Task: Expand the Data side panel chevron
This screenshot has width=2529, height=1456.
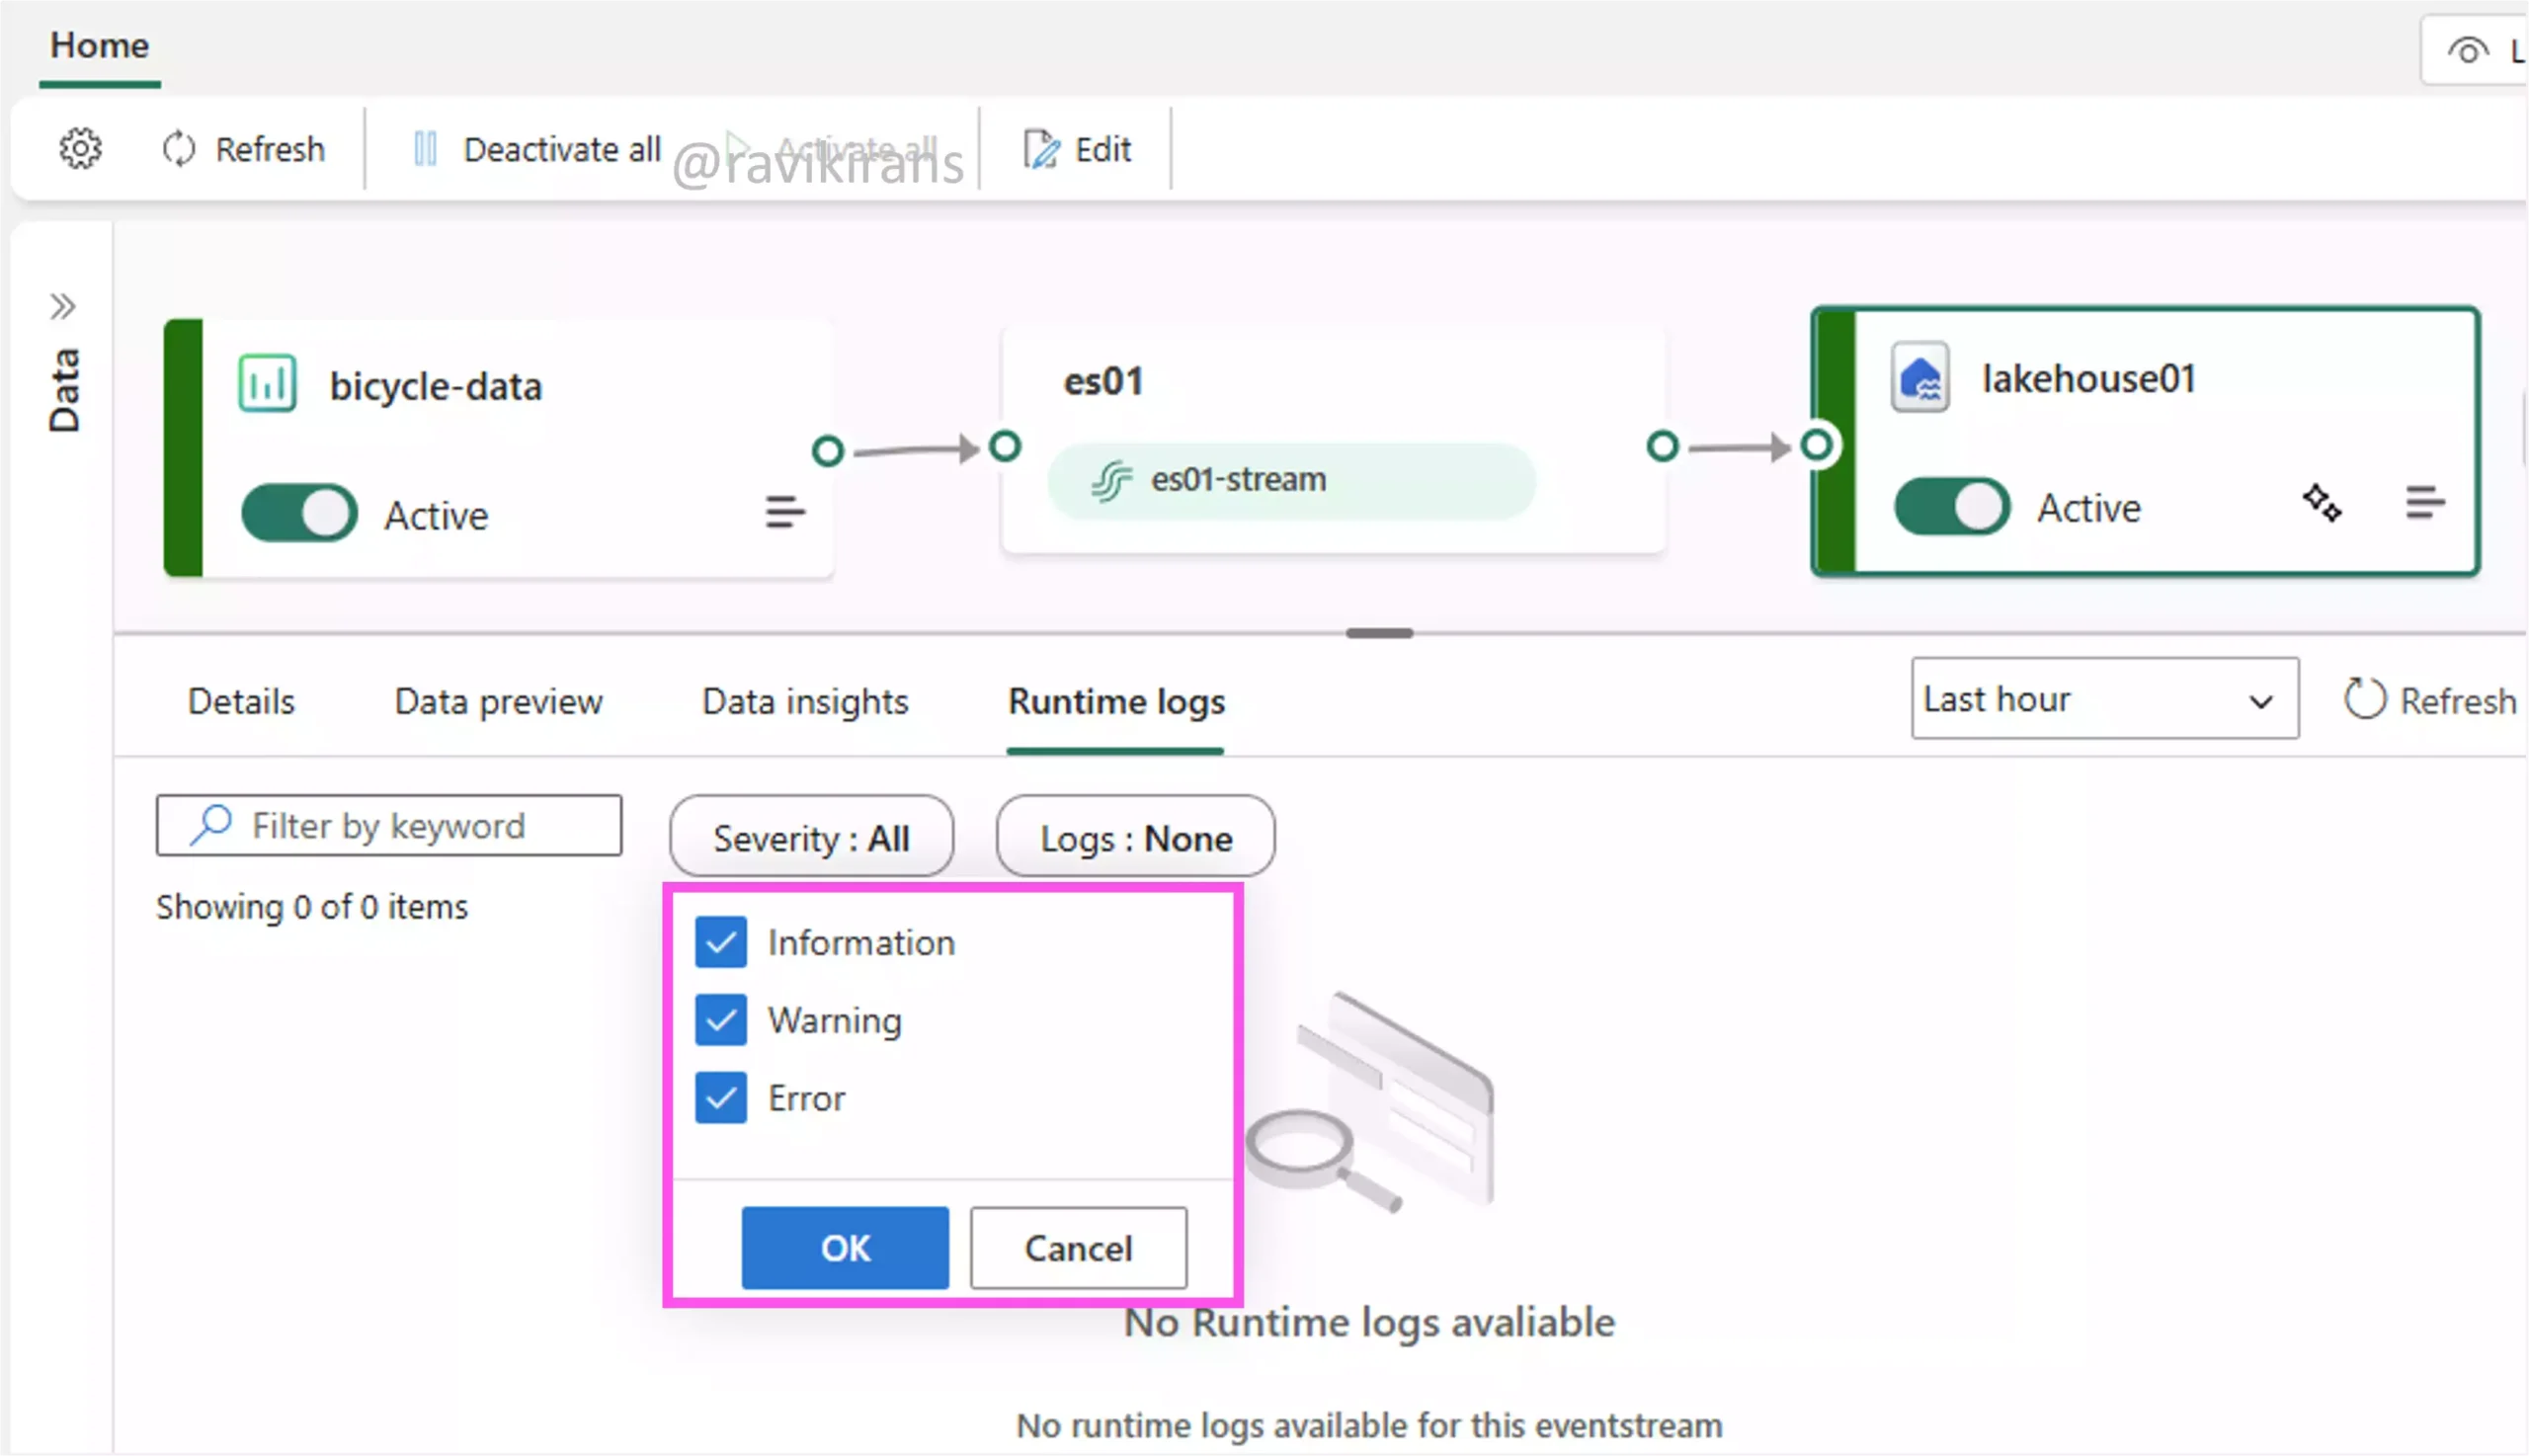Action: pos(63,306)
